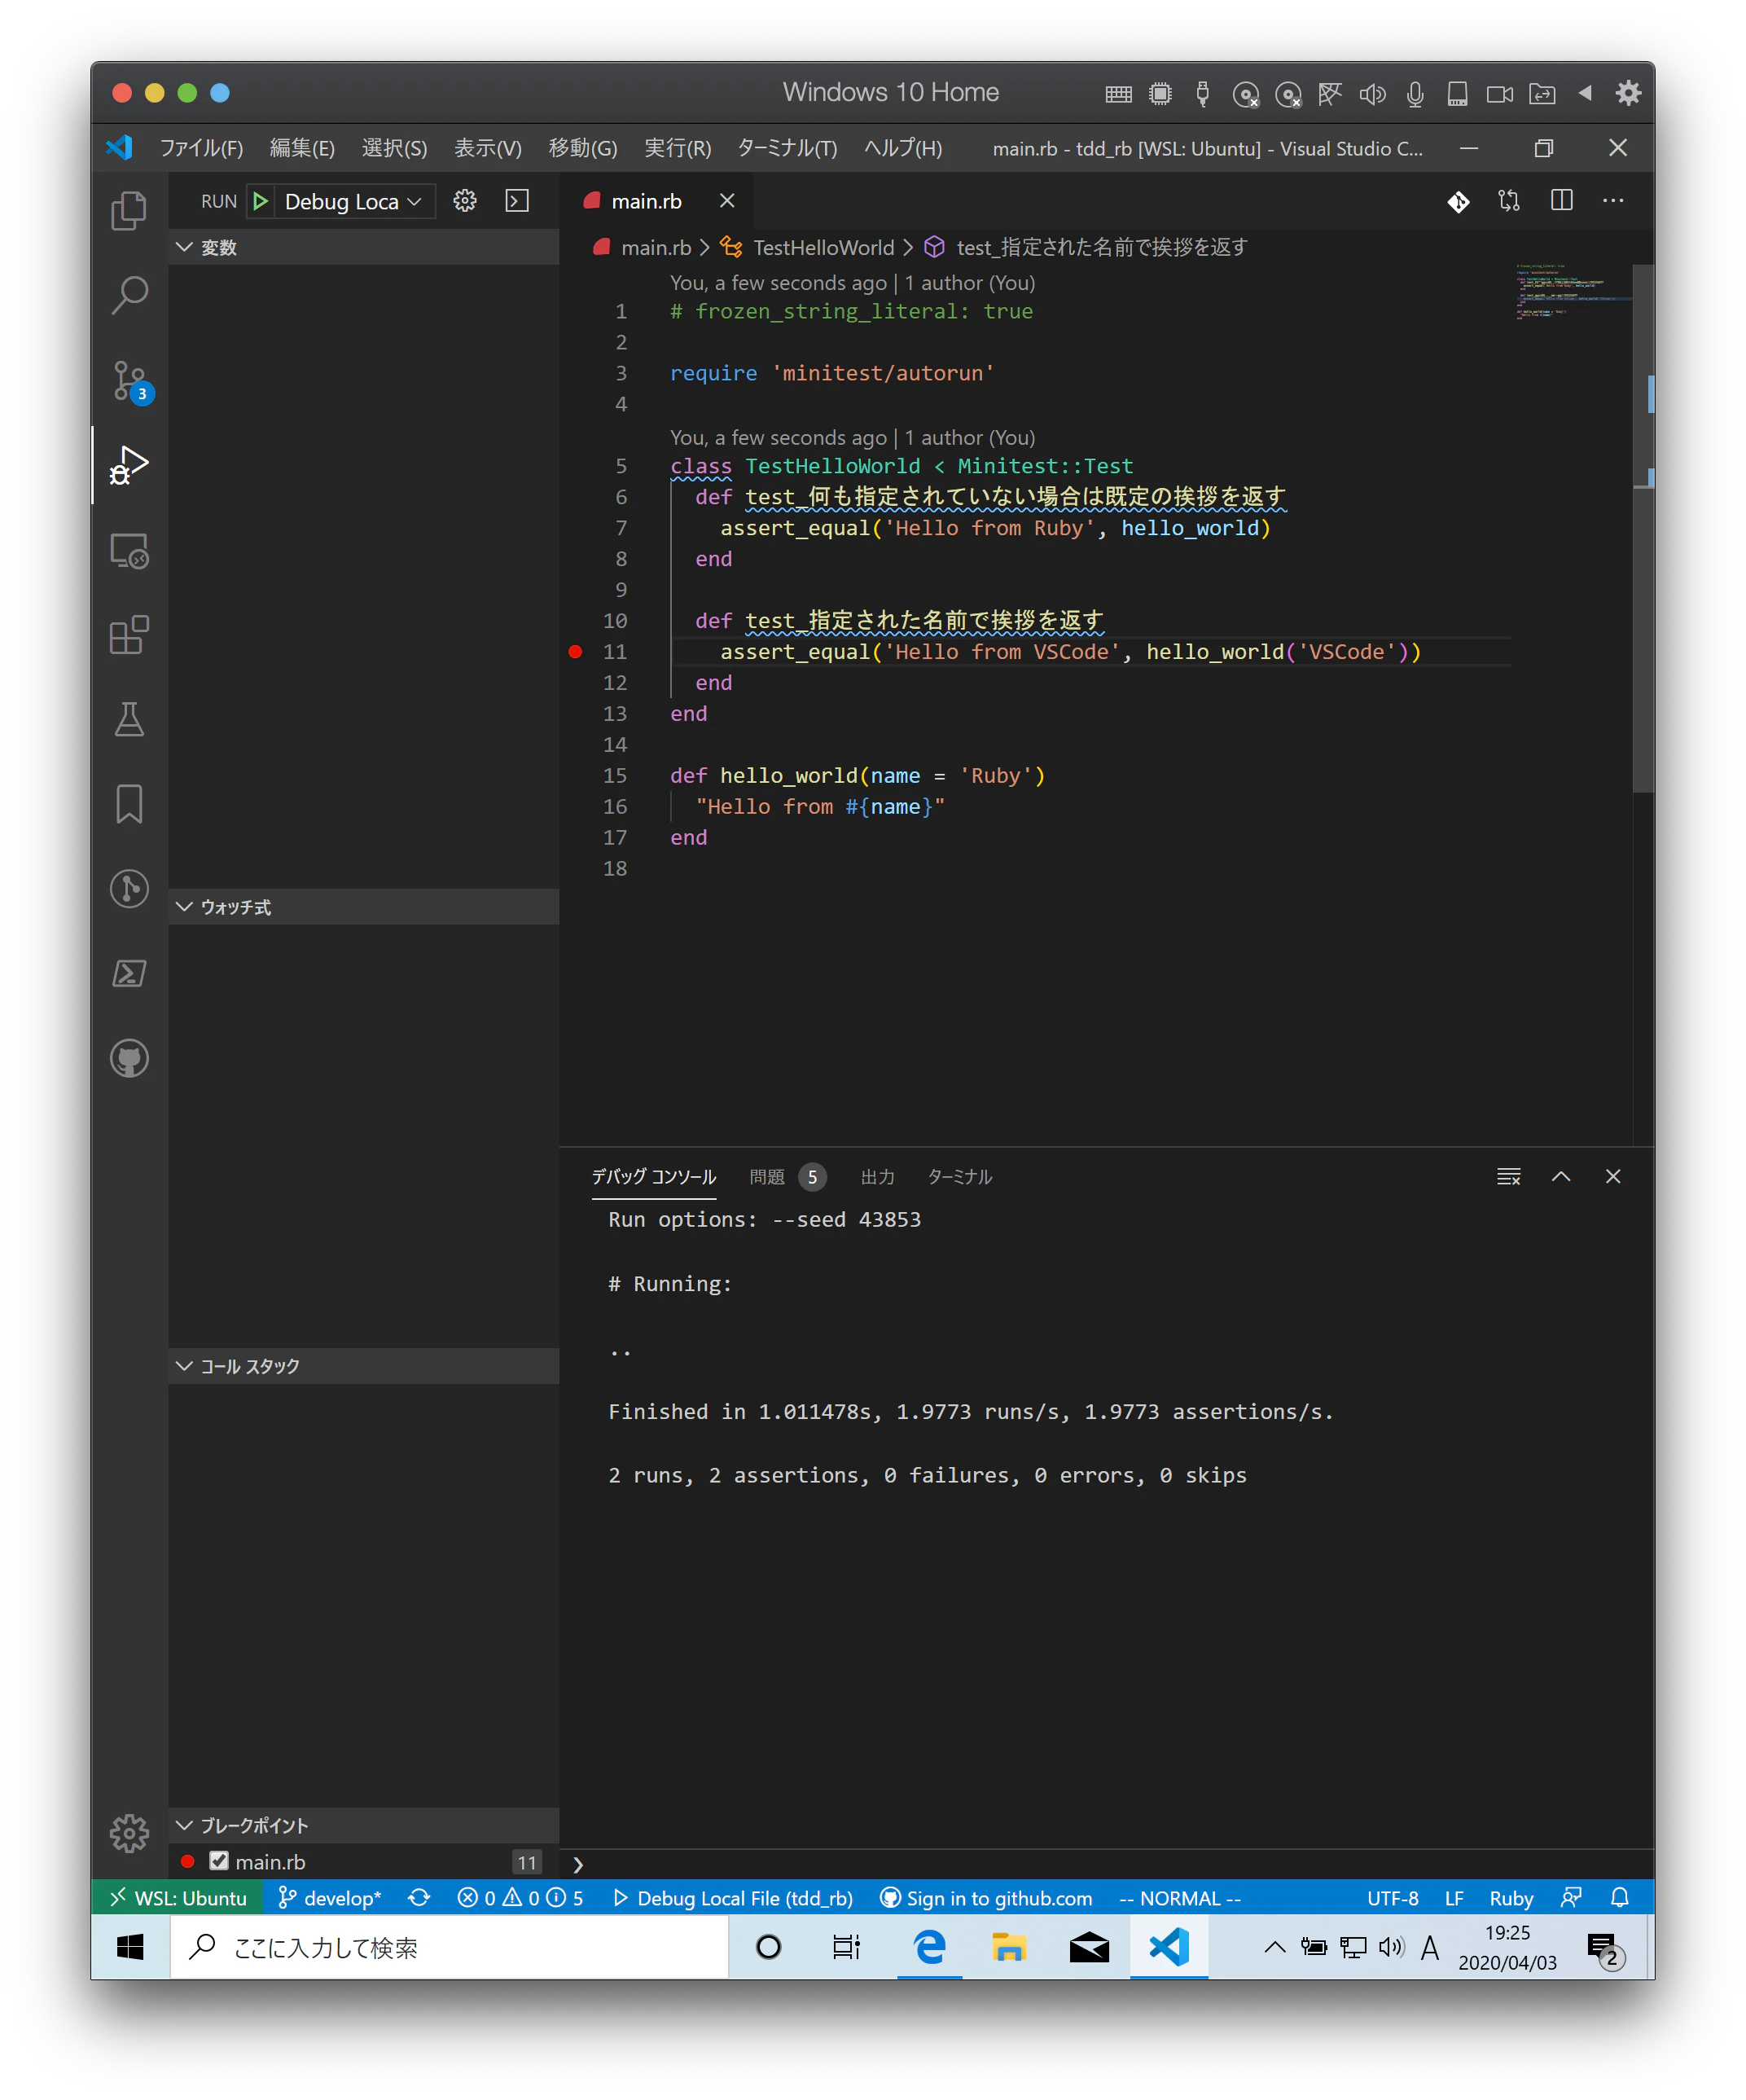This screenshot has height=2100, width=1746.
Task: Click Debug Local File (tdd_rb) in status bar
Action: pyautogui.click(x=733, y=1898)
